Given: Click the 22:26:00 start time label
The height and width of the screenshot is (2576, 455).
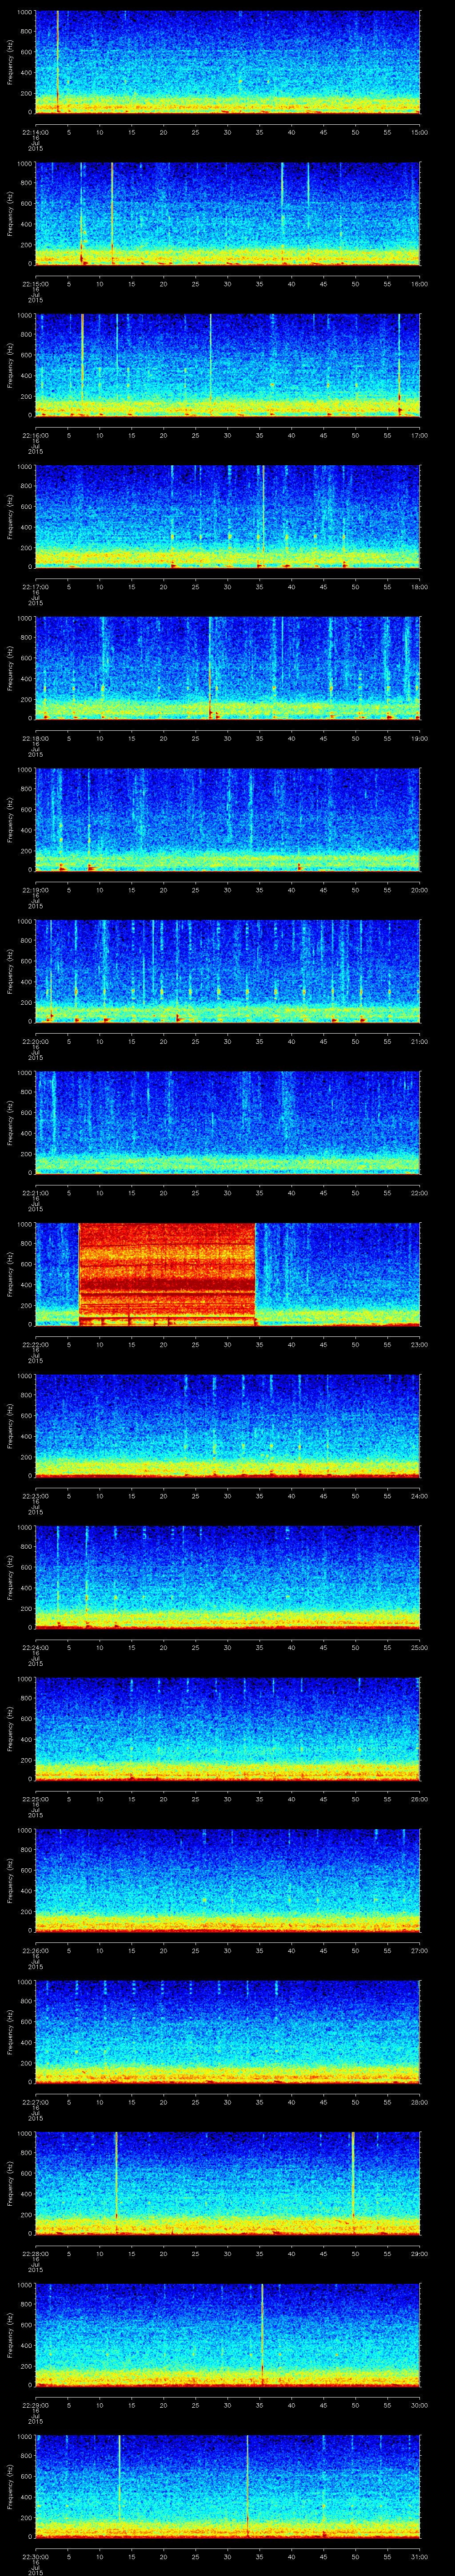Looking at the screenshot, I should point(35,1950).
